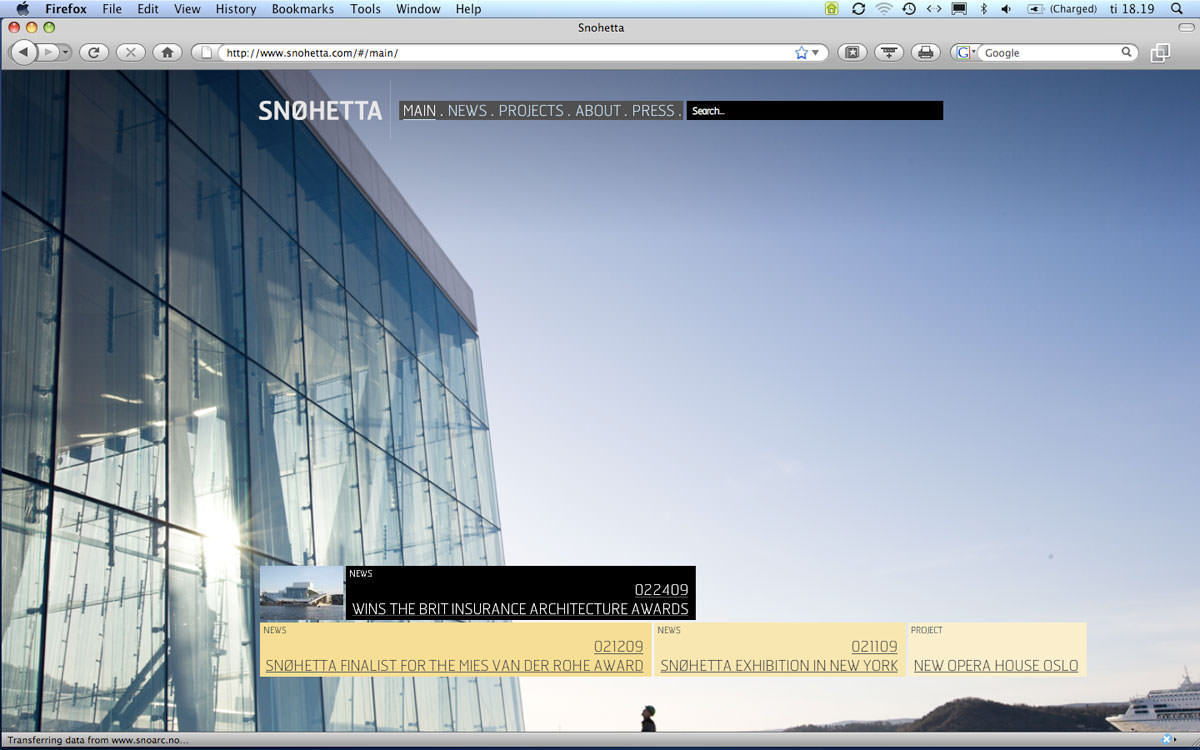Click the page icon in the address bar
1200x750 pixels.
207,53
